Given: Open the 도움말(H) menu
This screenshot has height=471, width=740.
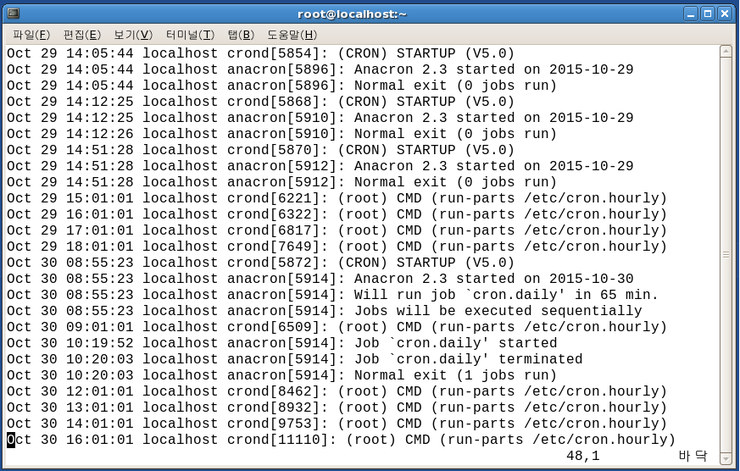Looking at the screenshot, I should tap(292, 34).
